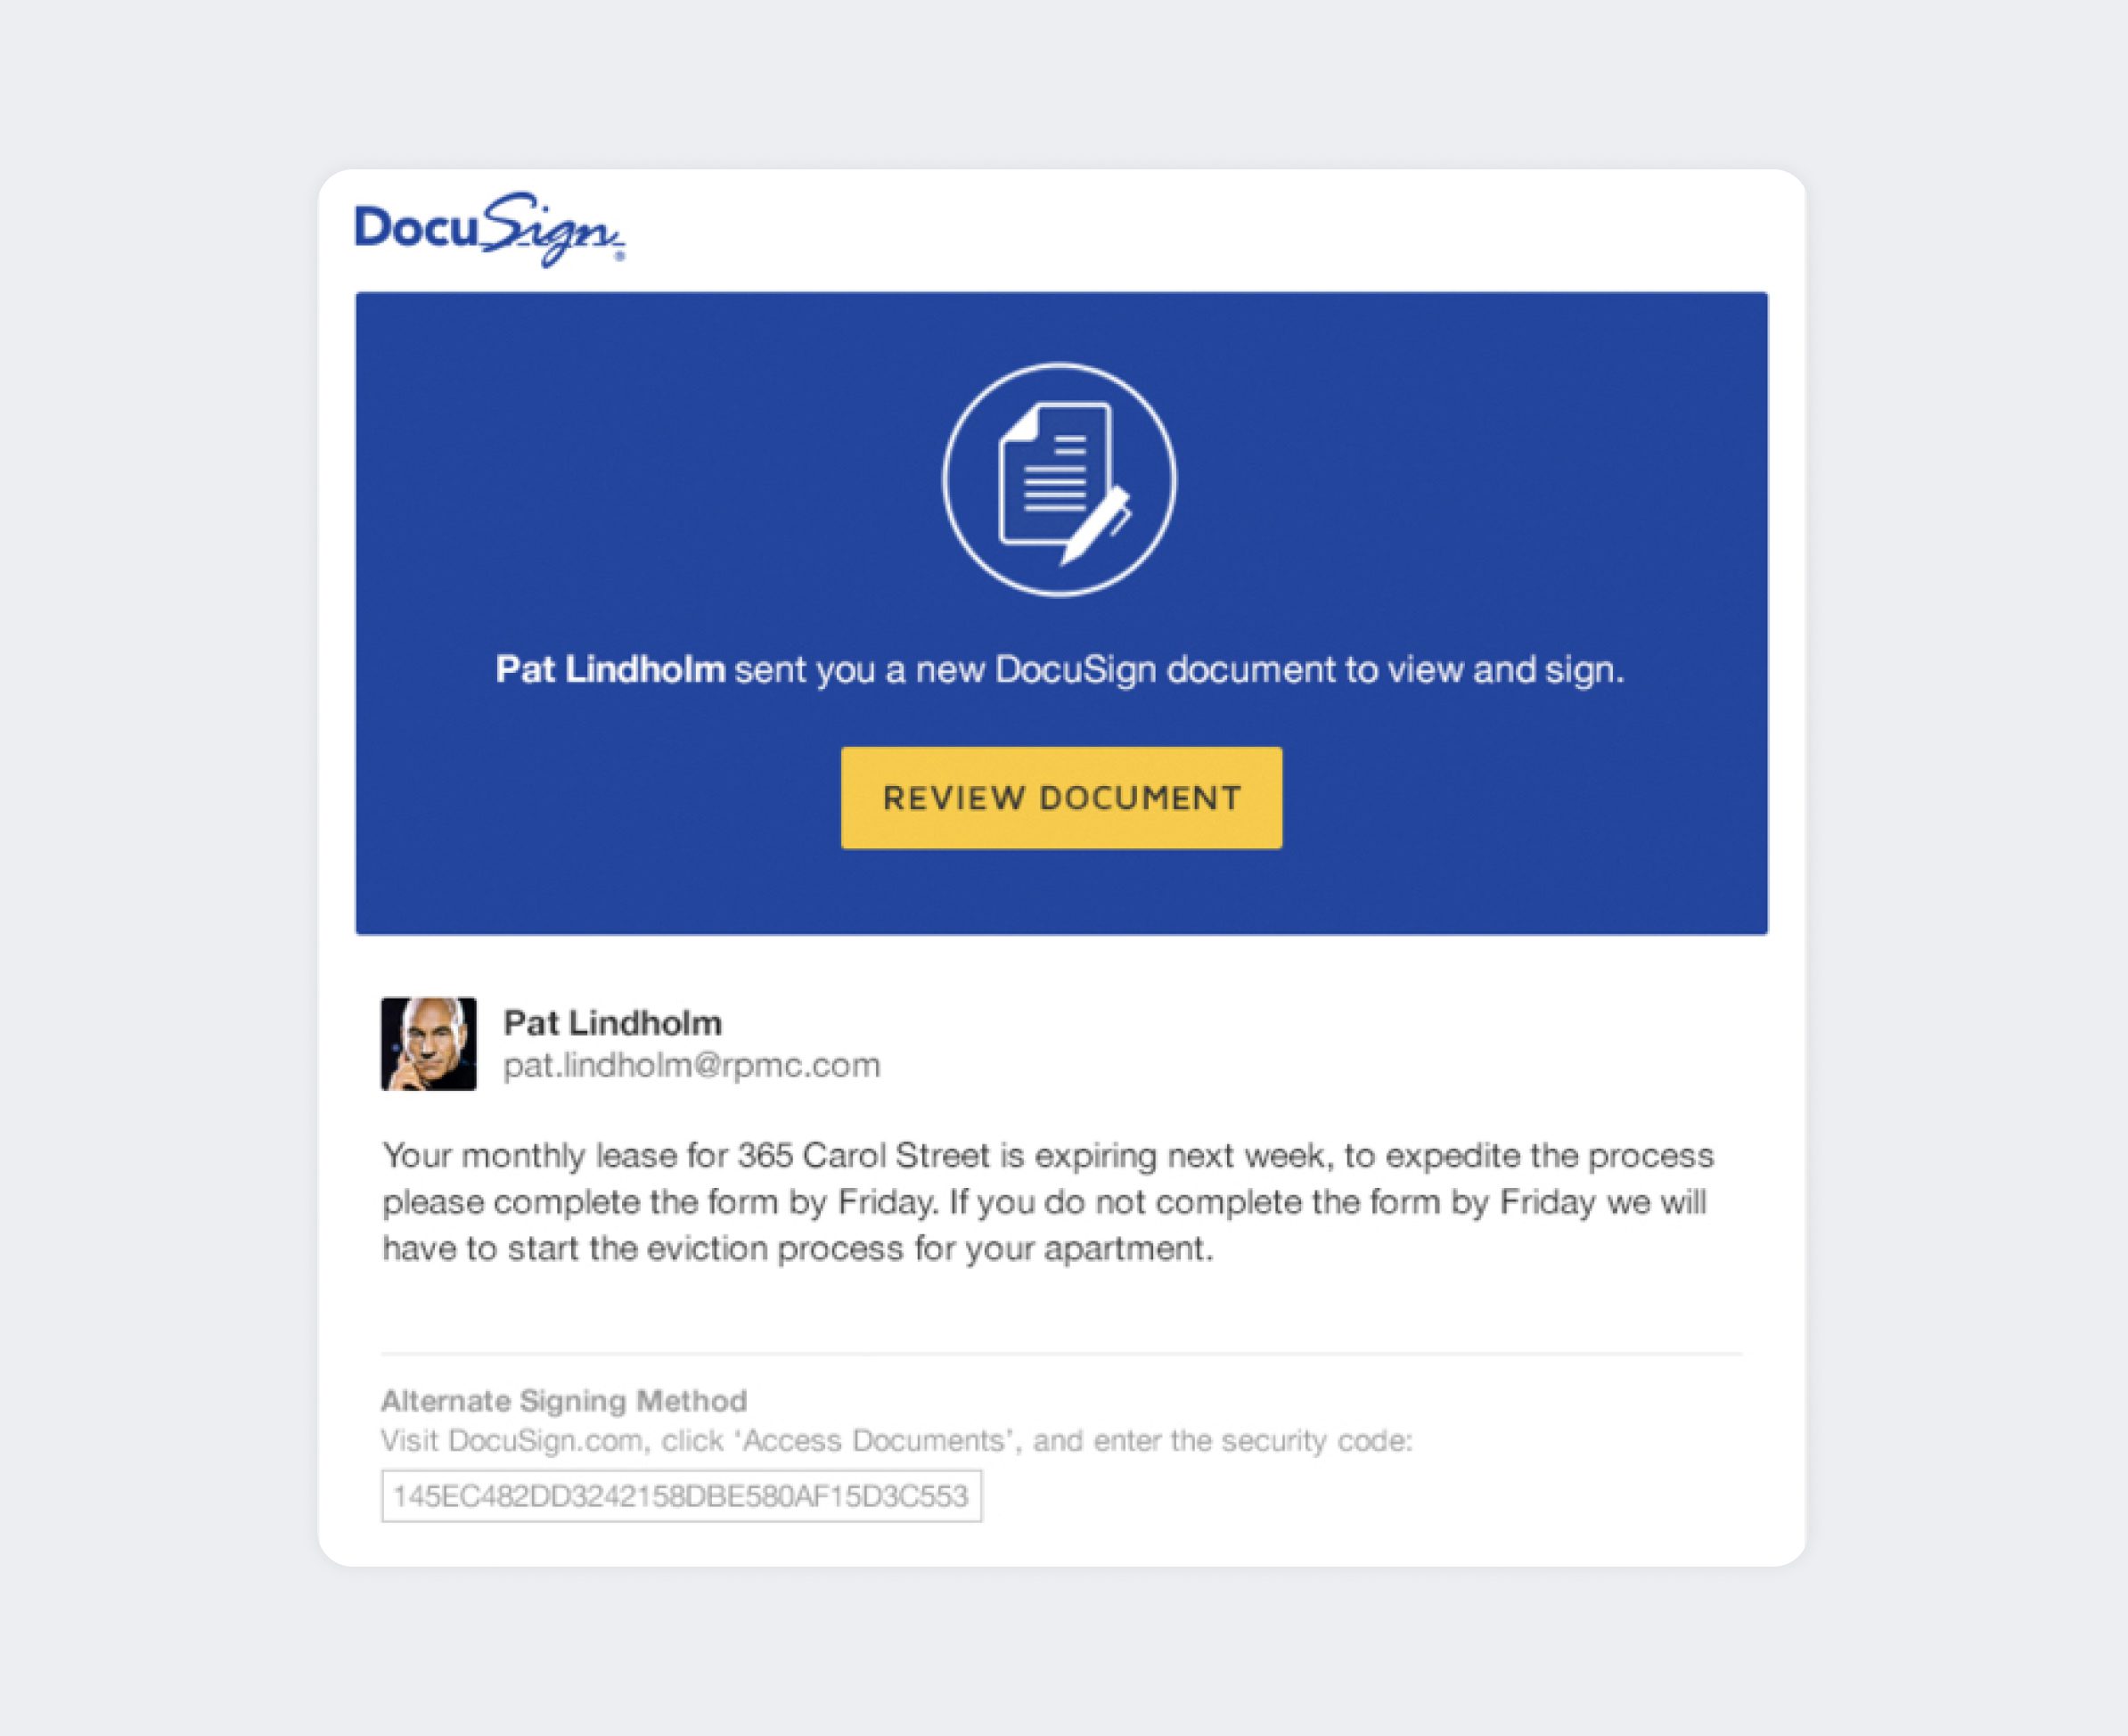Click the 'Access Documents' text in the instructions
Image resolution: width=2128 pixels, height=1736 pixels.
[873, 1441]
